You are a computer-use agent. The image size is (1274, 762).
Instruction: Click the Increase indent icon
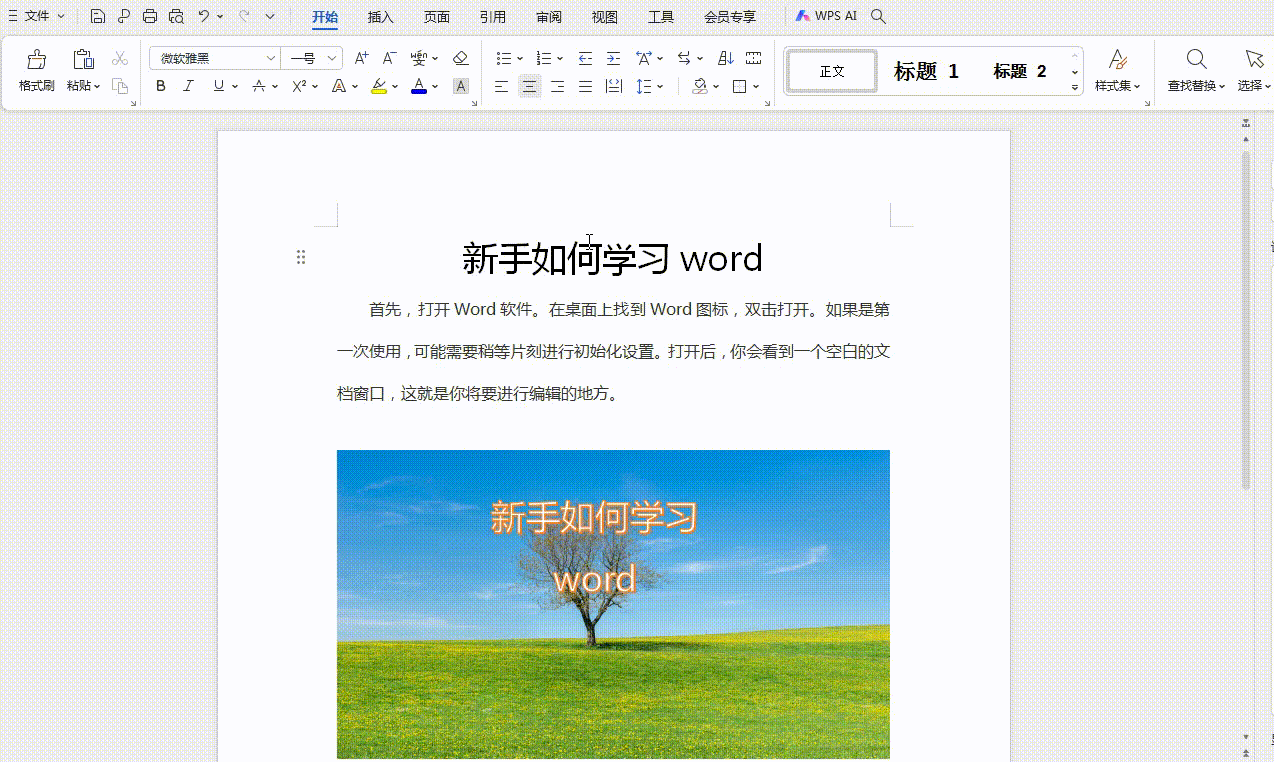(x=613, y=58)
